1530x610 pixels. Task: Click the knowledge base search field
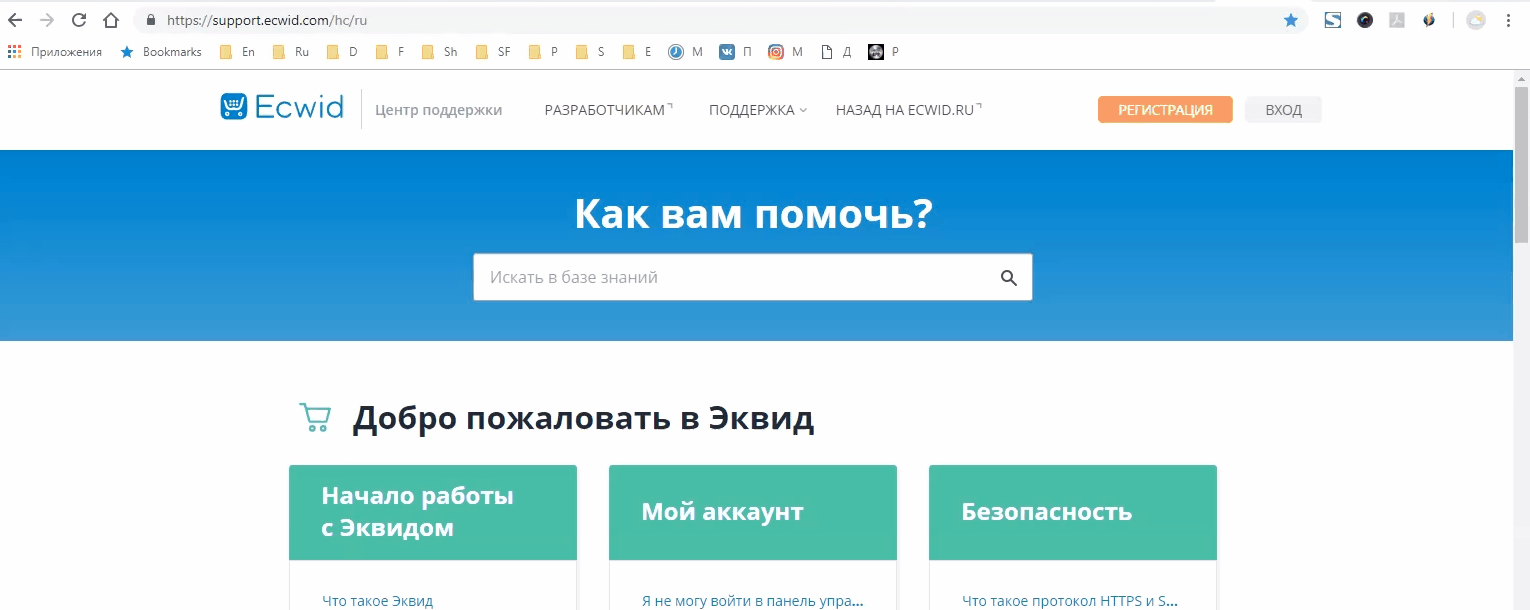click(735, 278)
